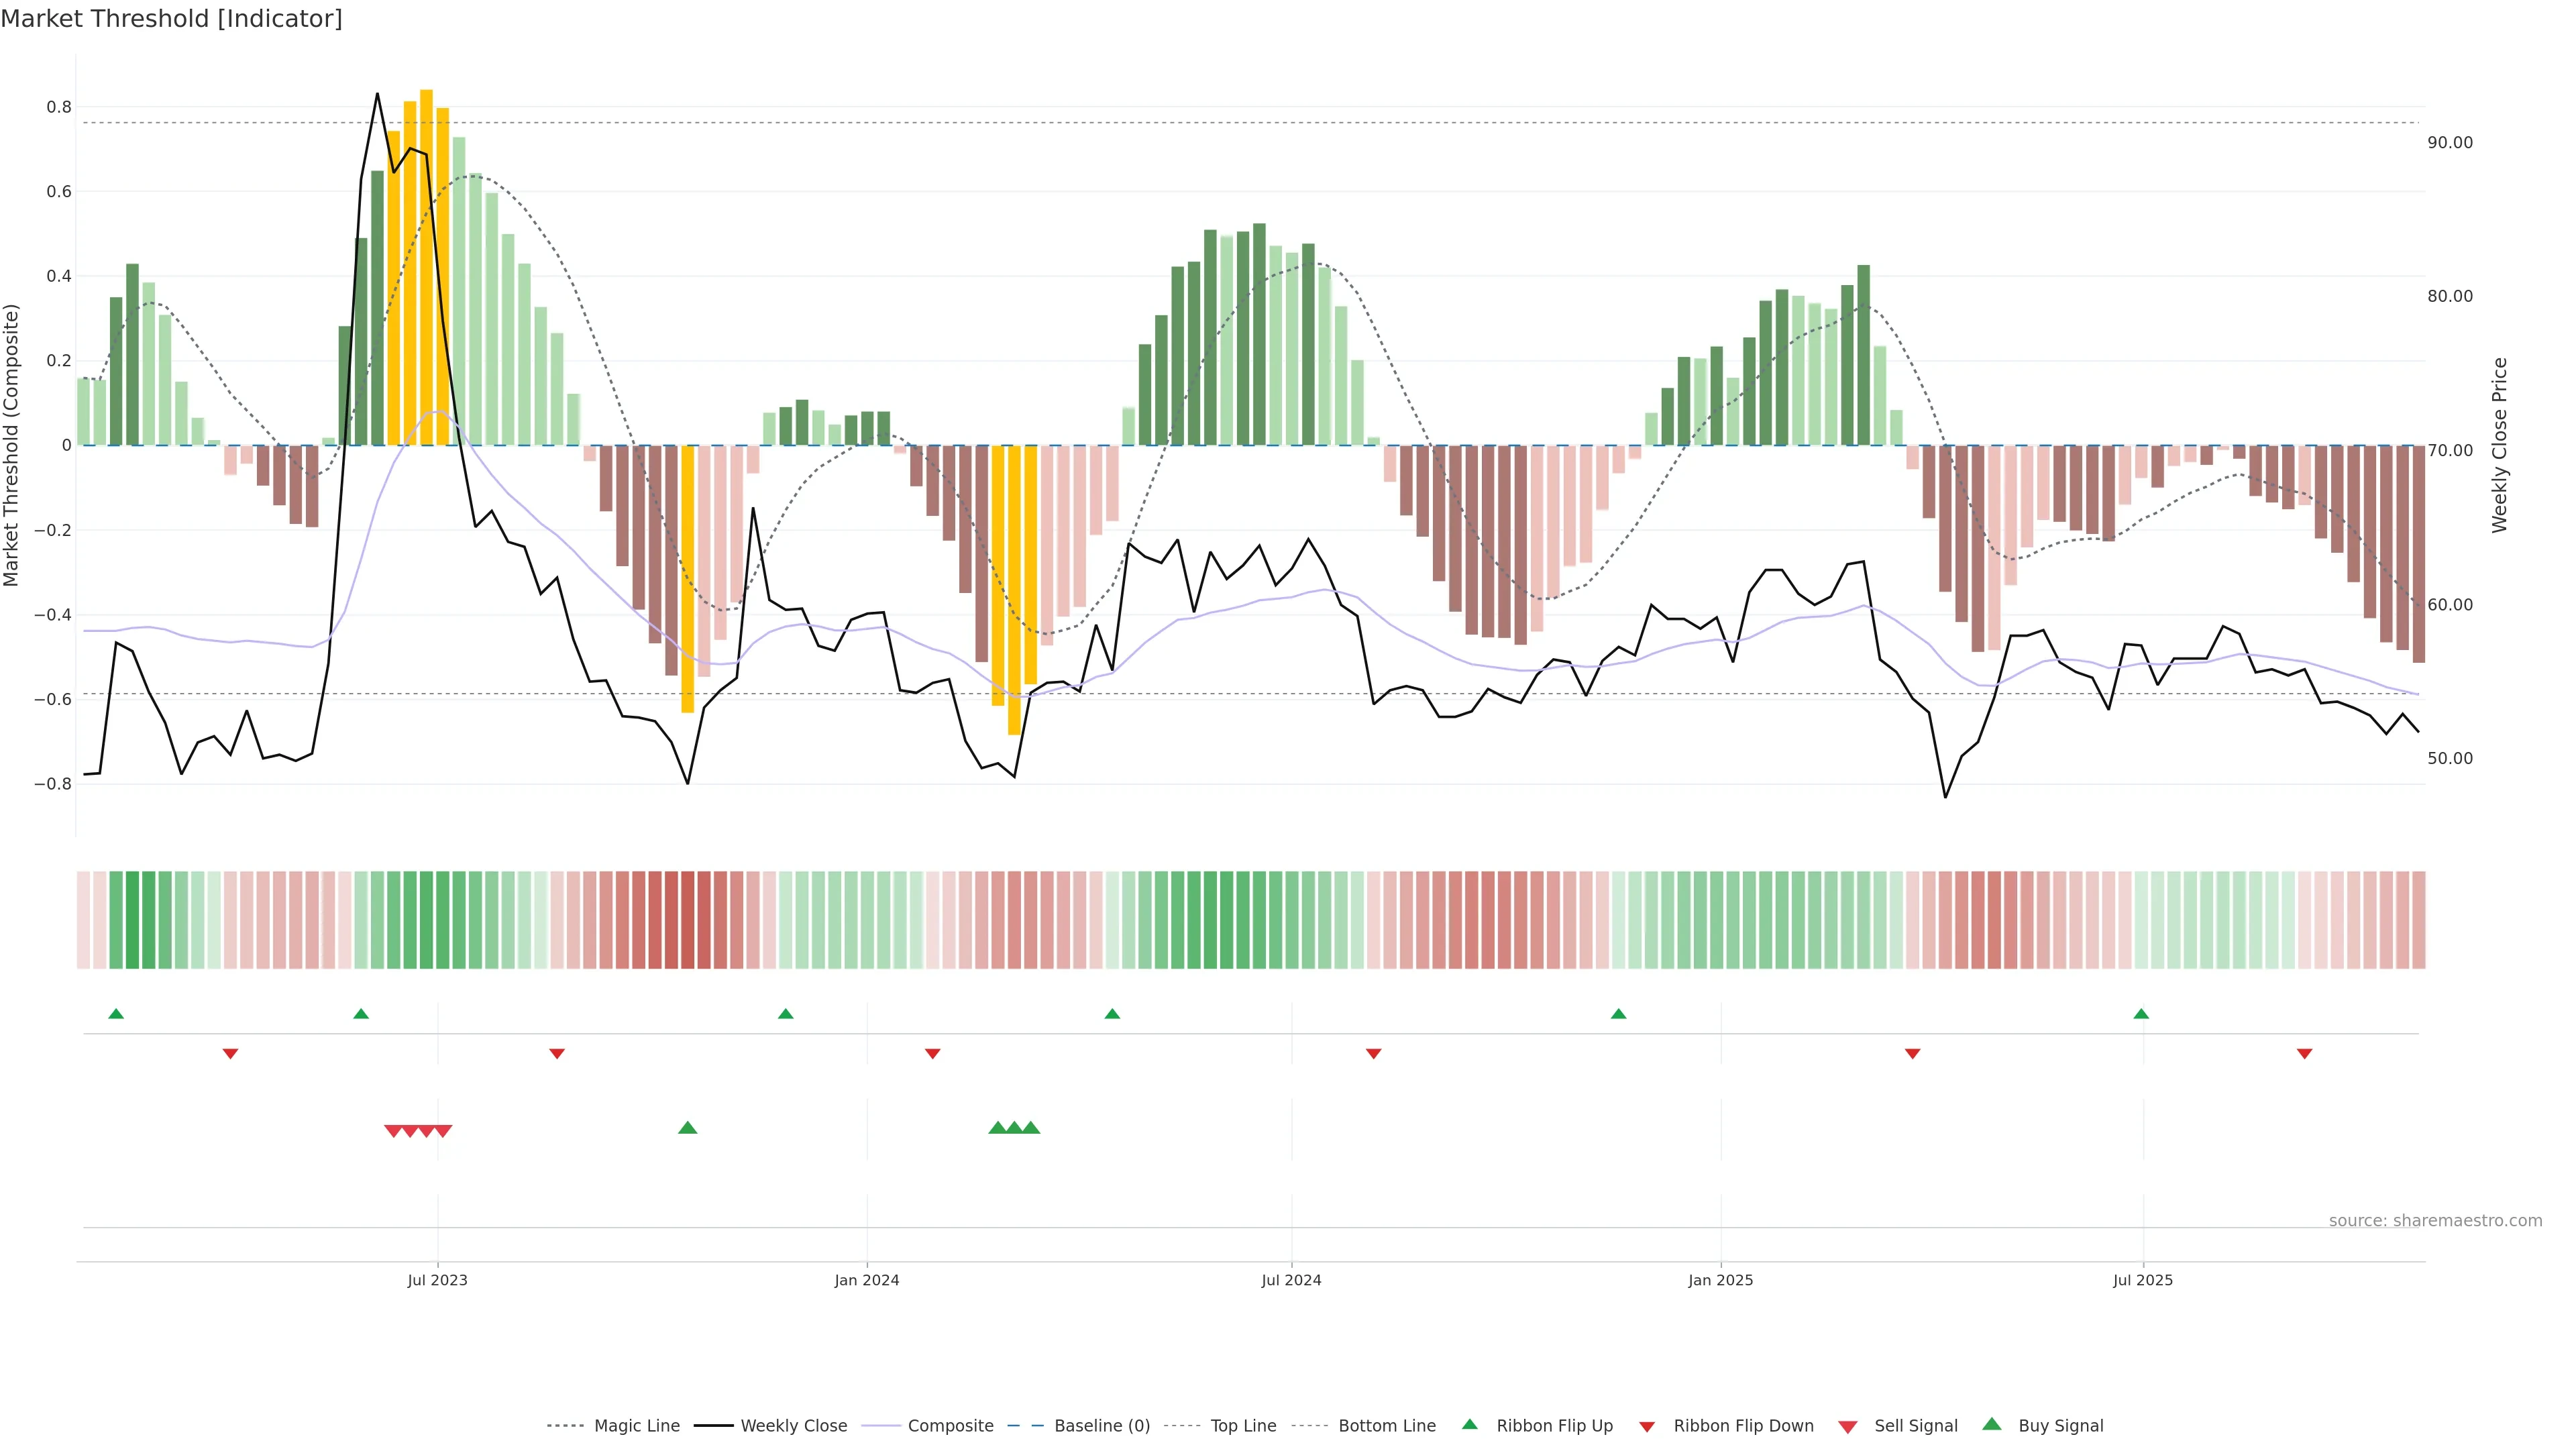Screen dimensions: 2576x1449
Task: Toggle Bottom Line legend entry
Action: 1386,1426
